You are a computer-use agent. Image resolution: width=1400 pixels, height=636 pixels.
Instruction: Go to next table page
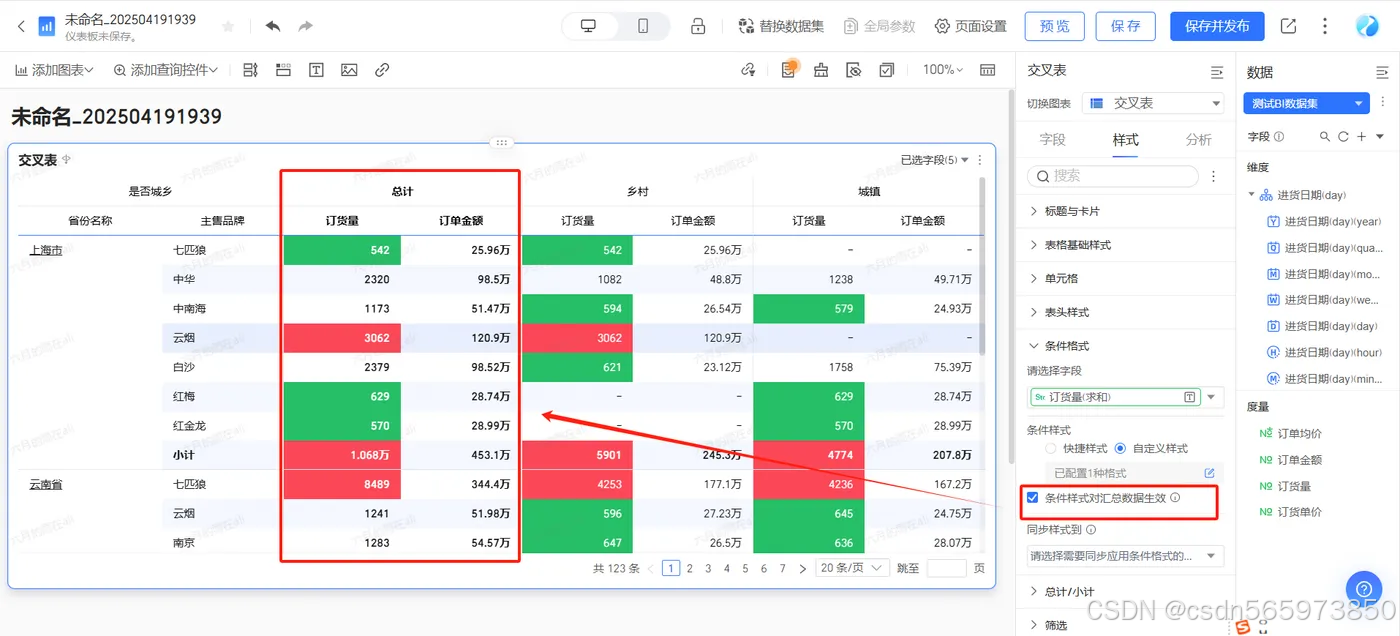pyautogui.click(x=802, y=568)
